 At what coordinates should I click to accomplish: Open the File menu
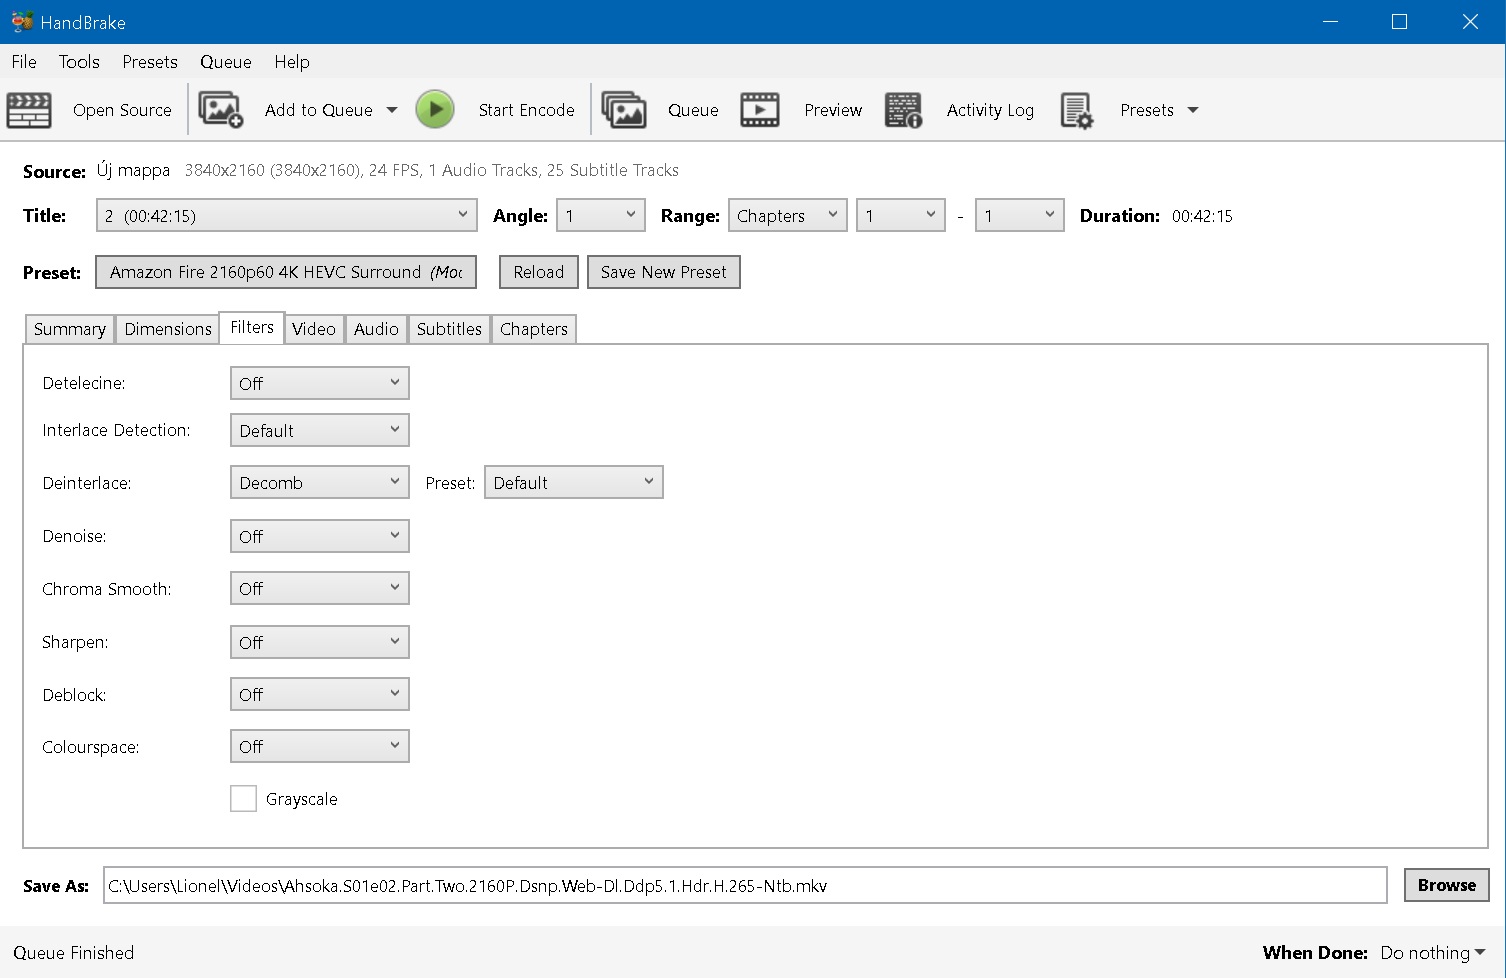coord(24,61)
